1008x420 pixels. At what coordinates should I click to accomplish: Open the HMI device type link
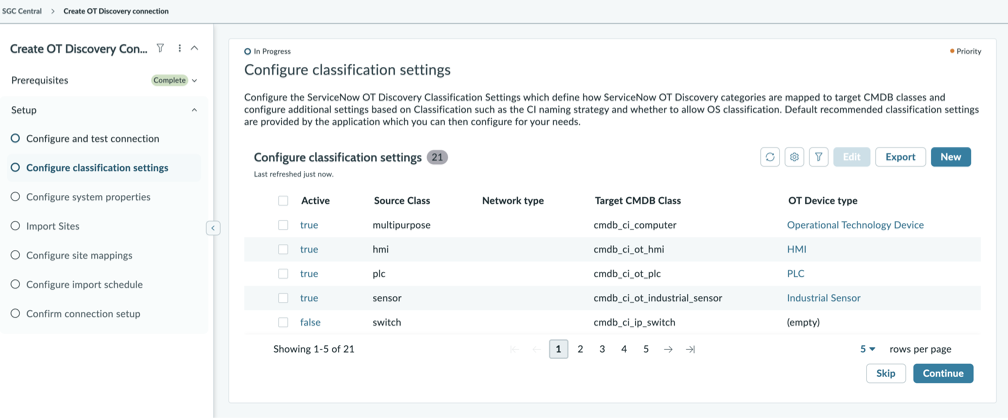click(796, 250)
